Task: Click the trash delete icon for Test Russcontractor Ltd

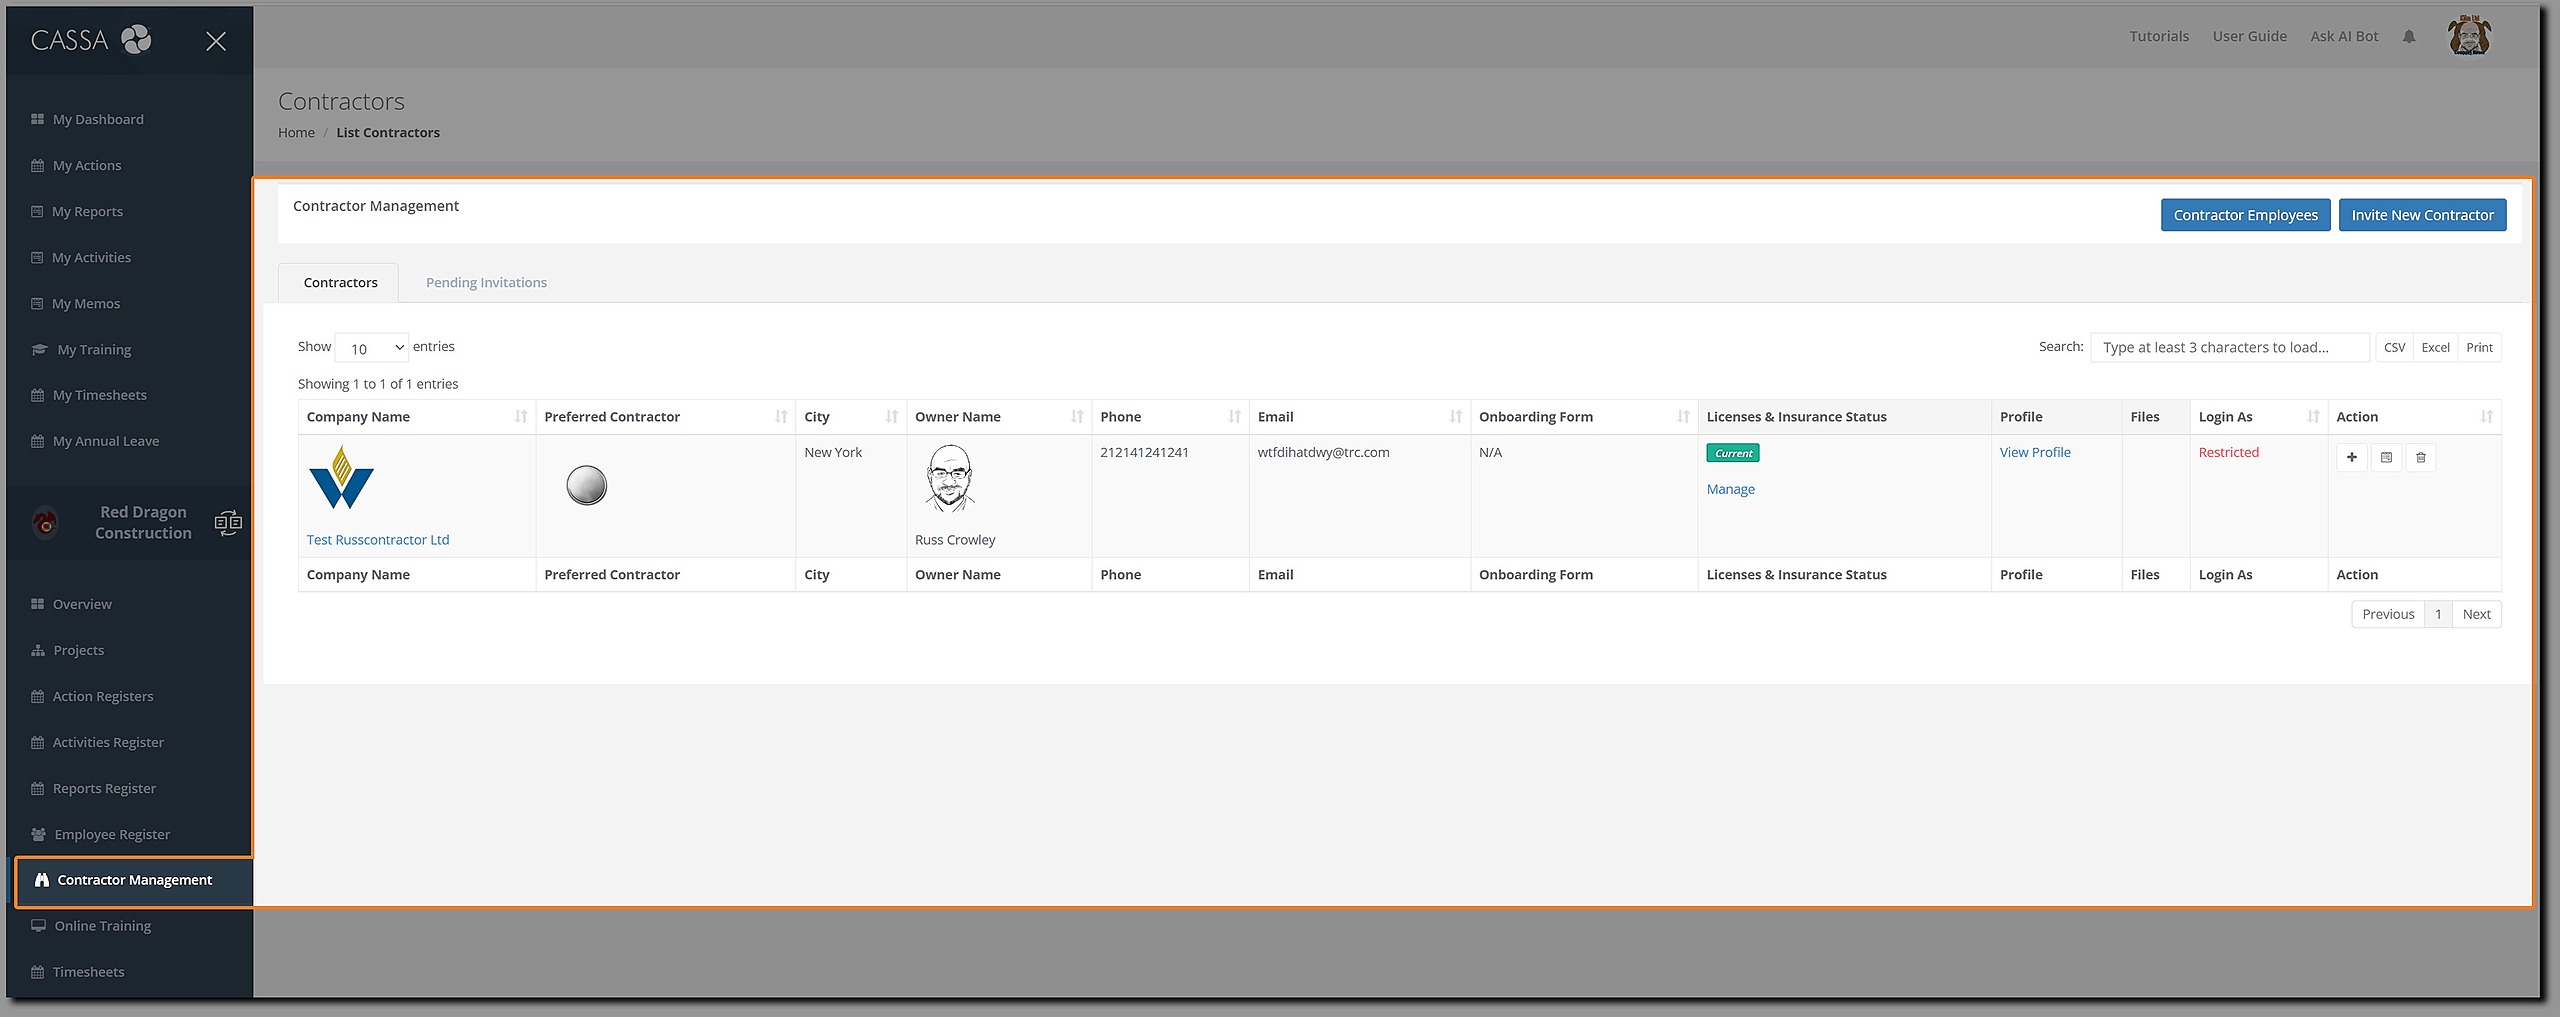Action: click(2421, 457)
